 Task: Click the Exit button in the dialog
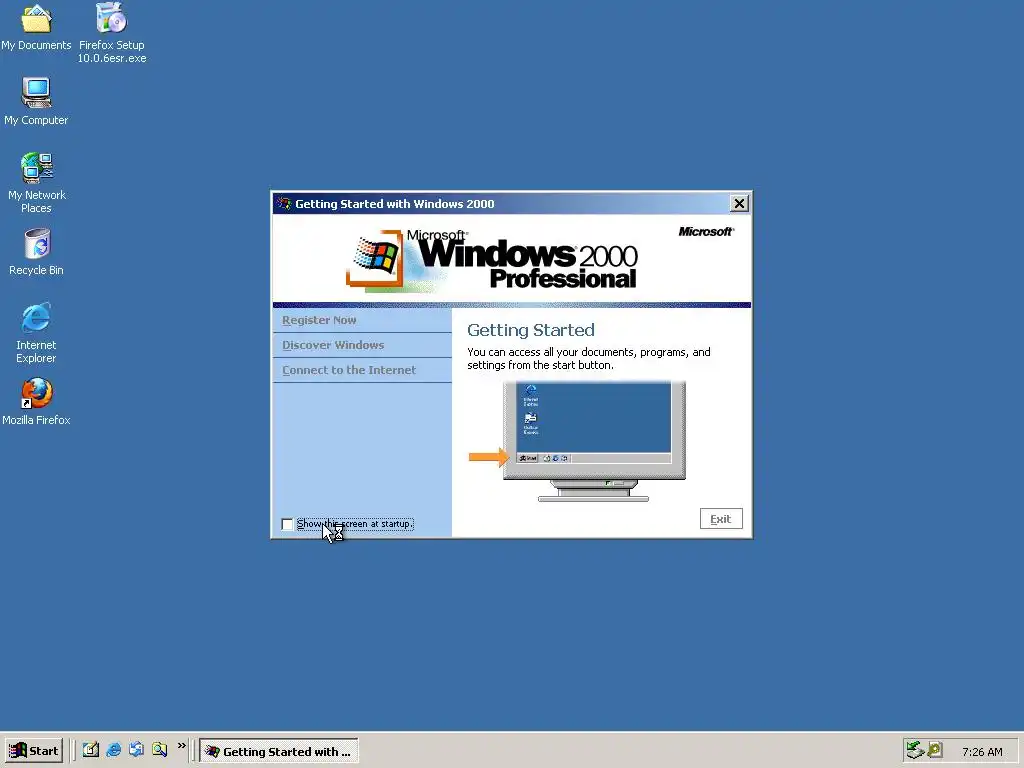point(721,519)
